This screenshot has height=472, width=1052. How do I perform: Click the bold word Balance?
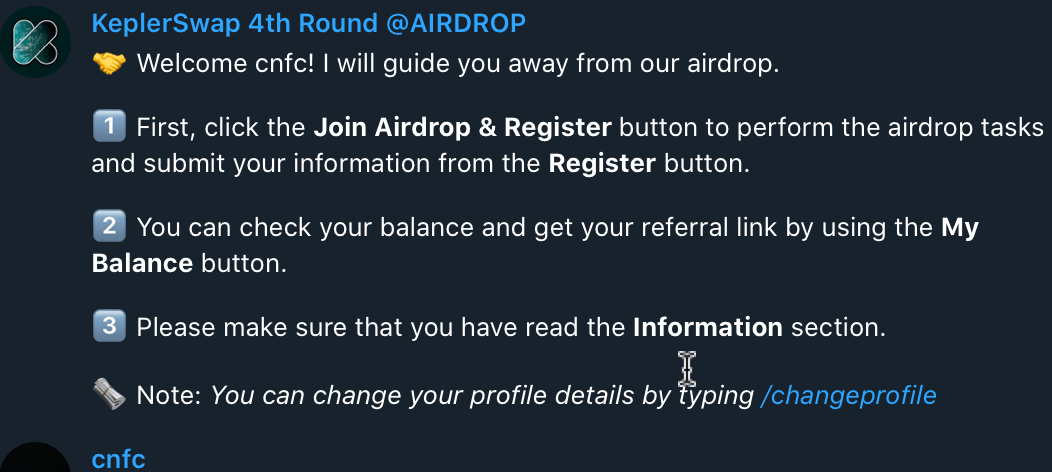pyautogui.click(x=142, y=264)
